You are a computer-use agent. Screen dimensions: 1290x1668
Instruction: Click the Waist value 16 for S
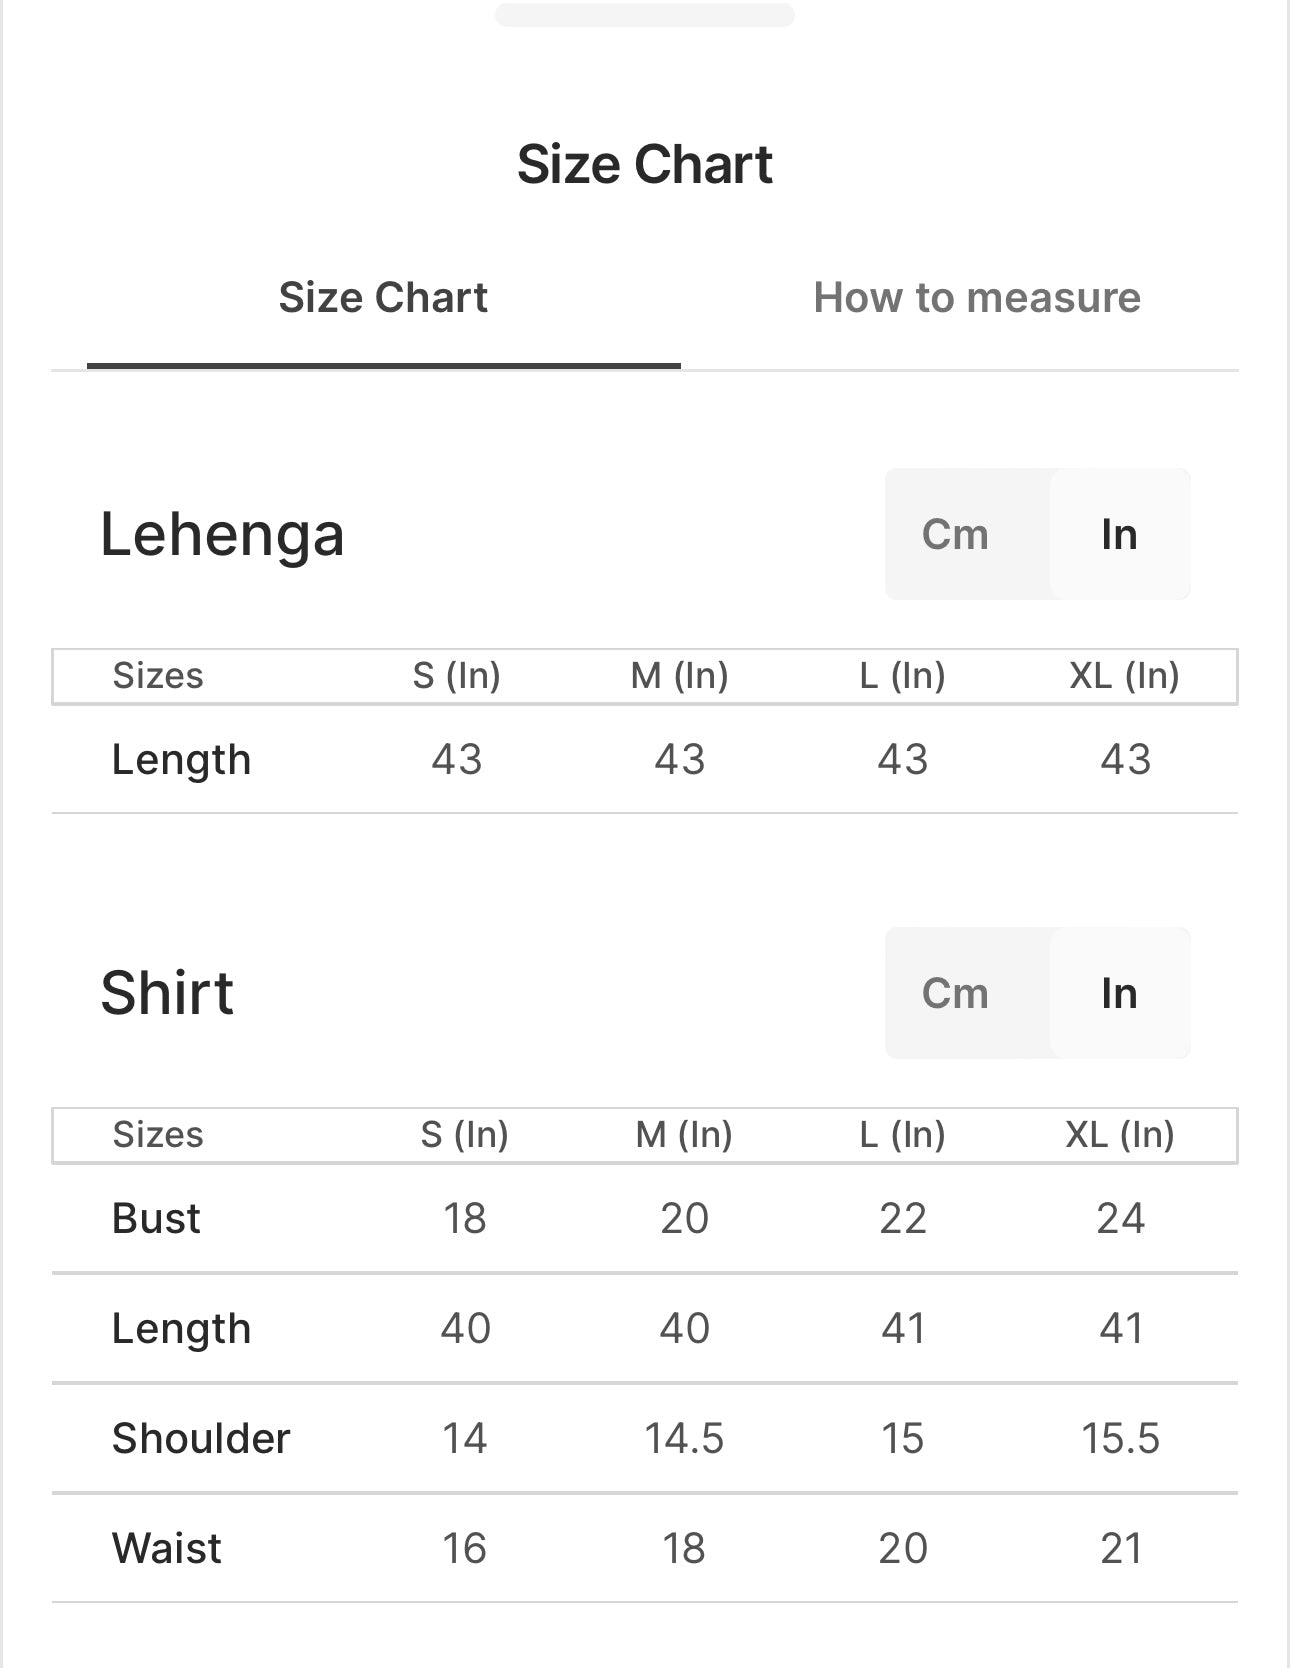[x=464, y=1549]
